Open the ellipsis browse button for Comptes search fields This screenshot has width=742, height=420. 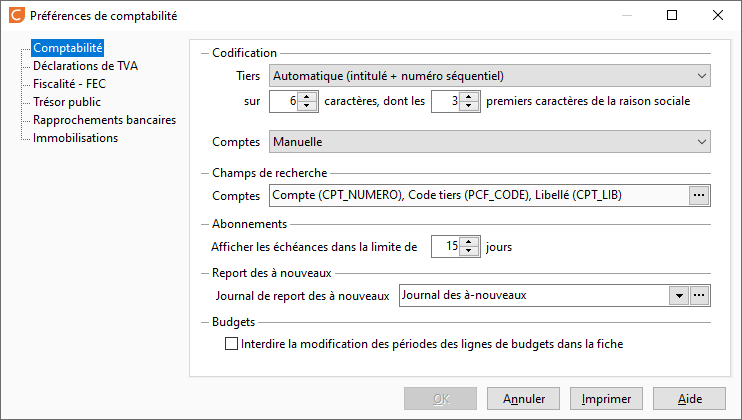[x=699, y=195]
